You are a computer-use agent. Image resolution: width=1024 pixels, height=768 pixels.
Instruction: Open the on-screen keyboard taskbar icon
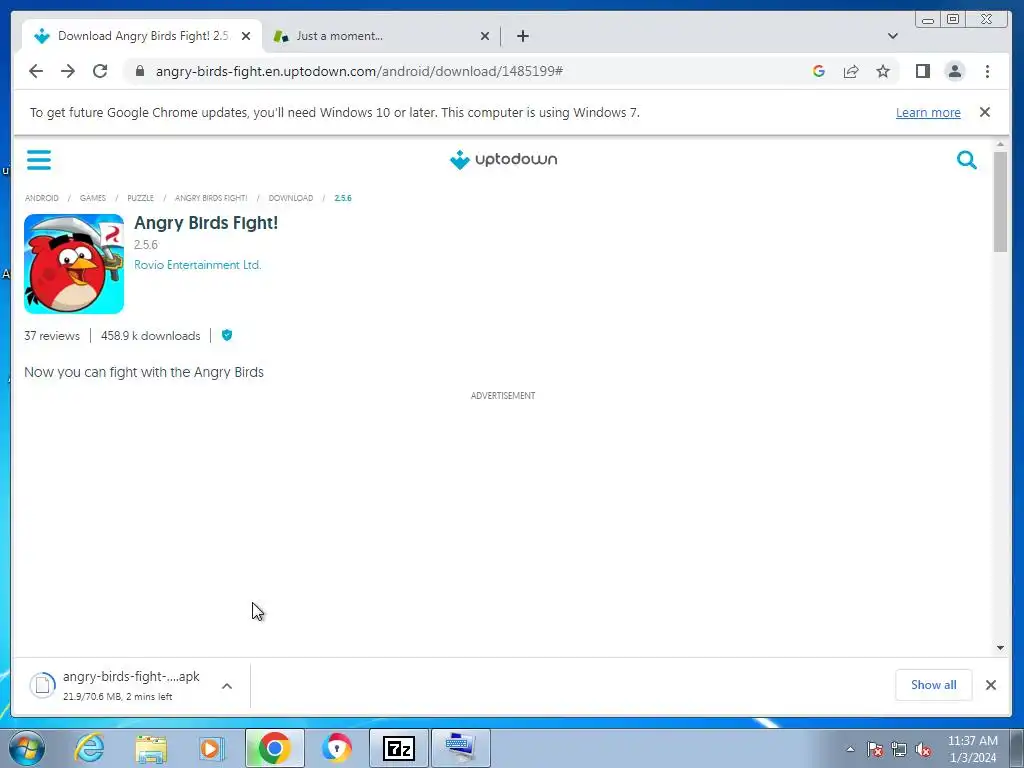click(460, 748)
